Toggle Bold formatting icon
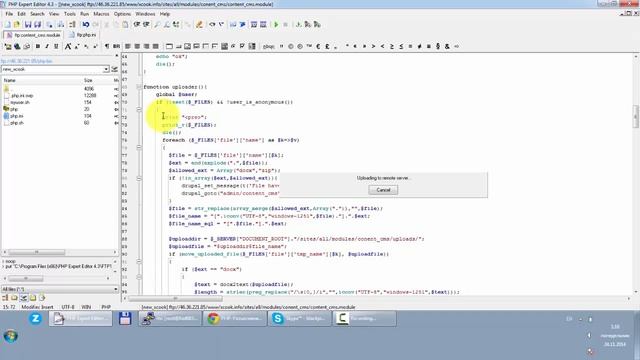Screen dimensions: 640x360 [x=38, y=47]
